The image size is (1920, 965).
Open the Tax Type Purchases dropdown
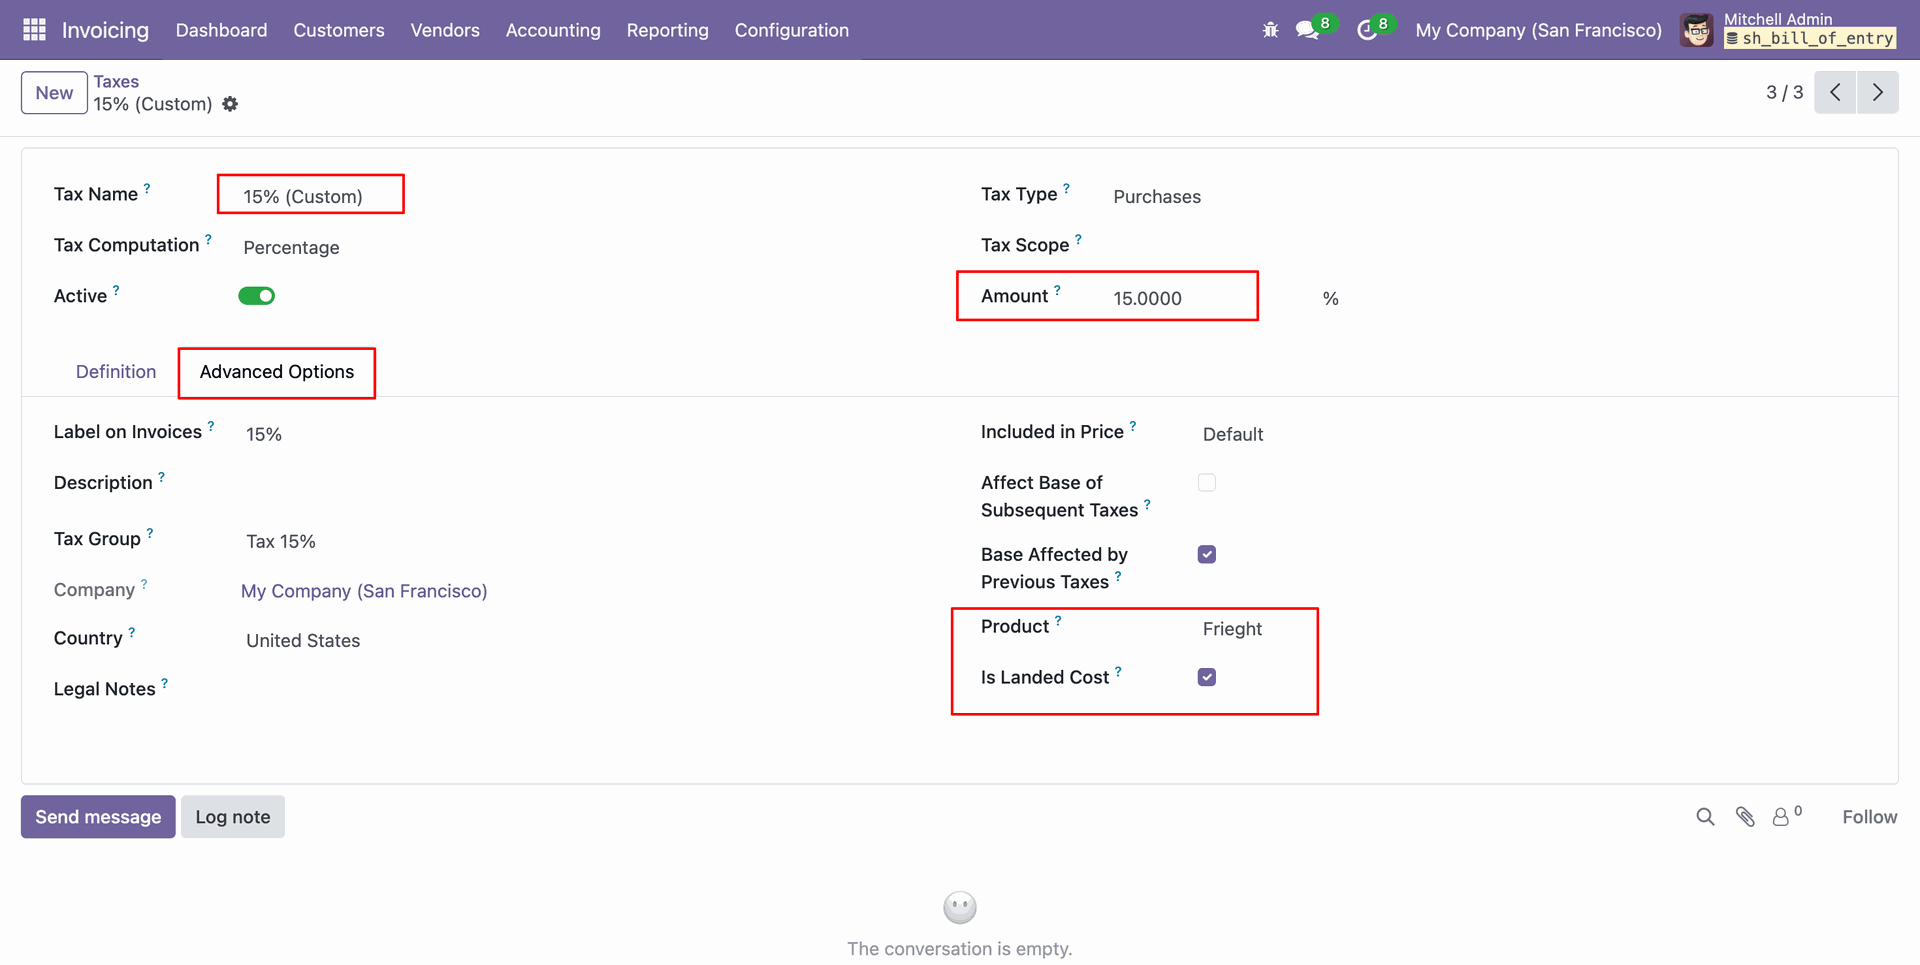tap(1157, 197)
